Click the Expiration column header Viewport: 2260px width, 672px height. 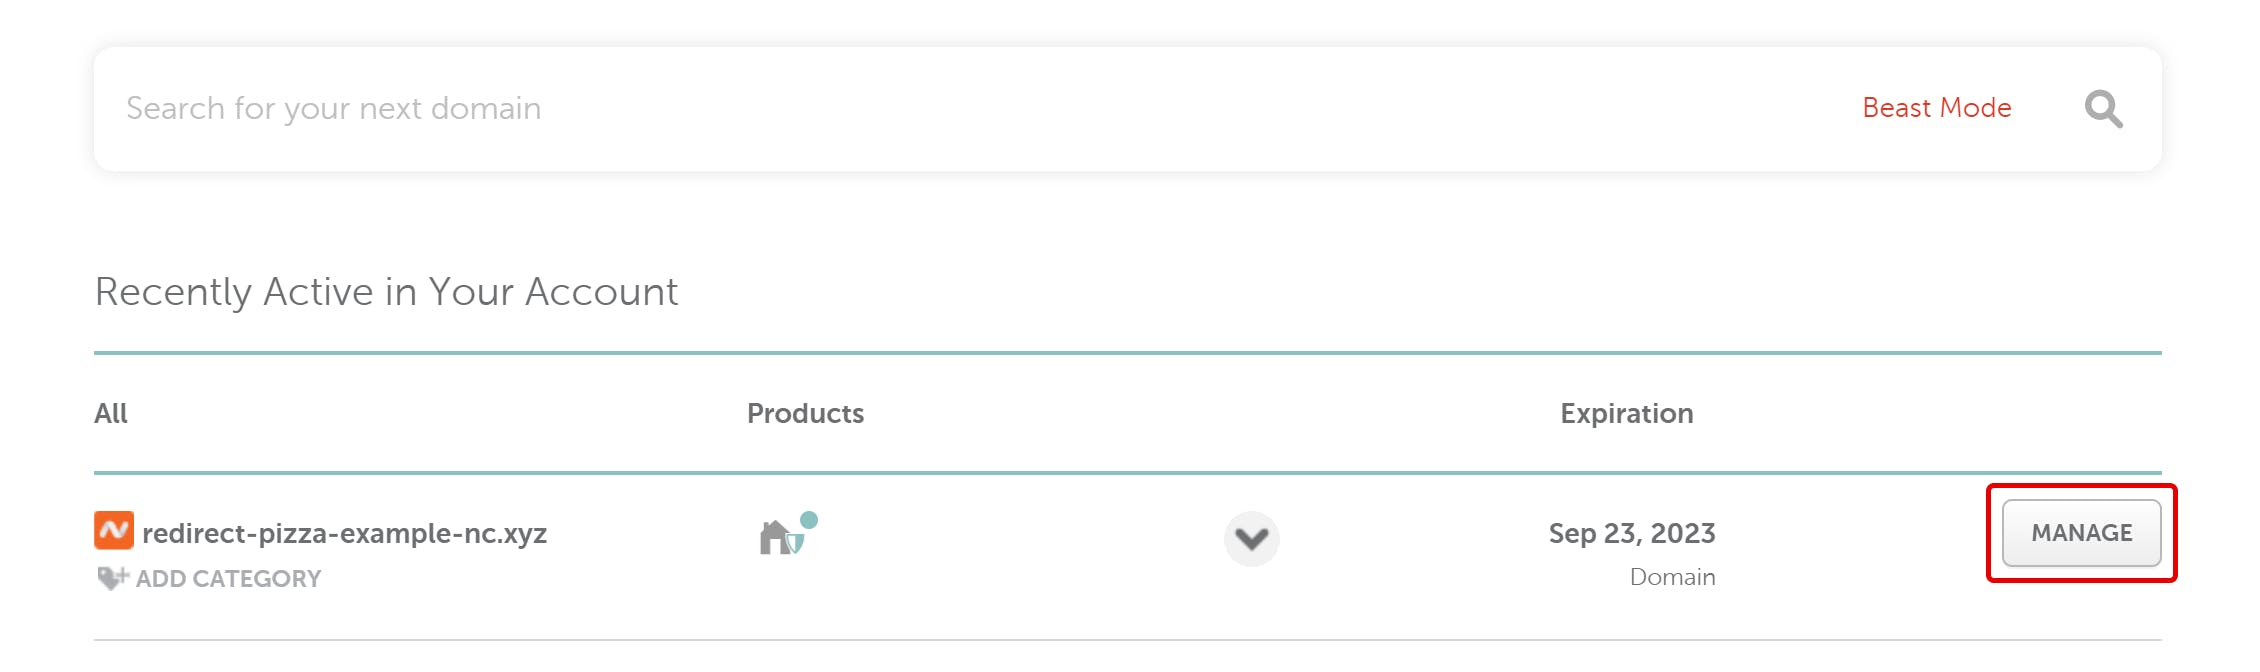click(x=1626, y=414)
